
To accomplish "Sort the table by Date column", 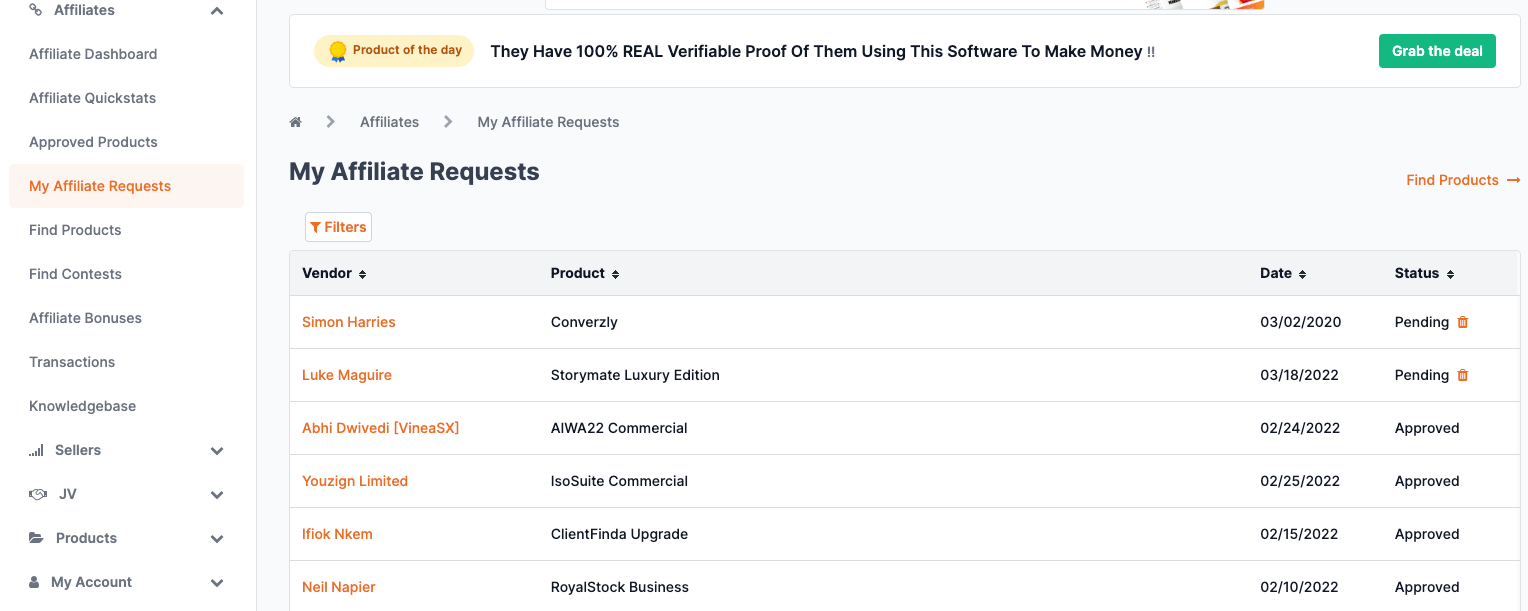I will [x=1303, y=273].
